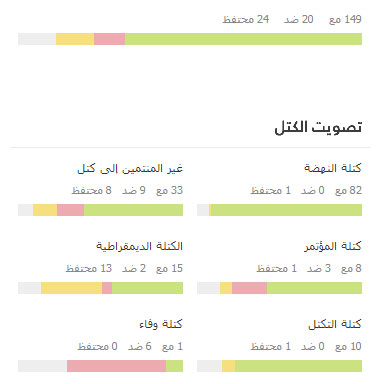Click the yellow 24 abstained segment of the top overall bar
Image resolution: width=392 pixels, height=384 pixels.
tap(75, 39)
